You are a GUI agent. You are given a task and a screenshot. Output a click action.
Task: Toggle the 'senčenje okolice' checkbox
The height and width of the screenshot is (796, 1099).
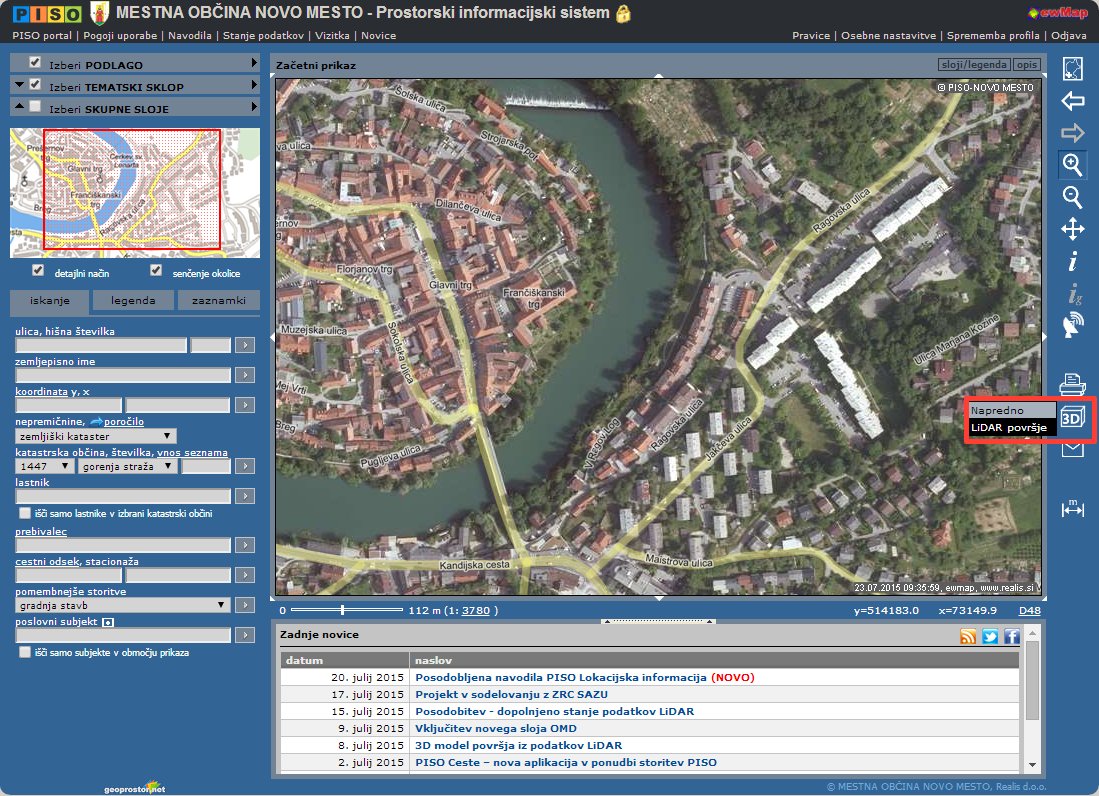pyautogui.click(x=156, y=271)
